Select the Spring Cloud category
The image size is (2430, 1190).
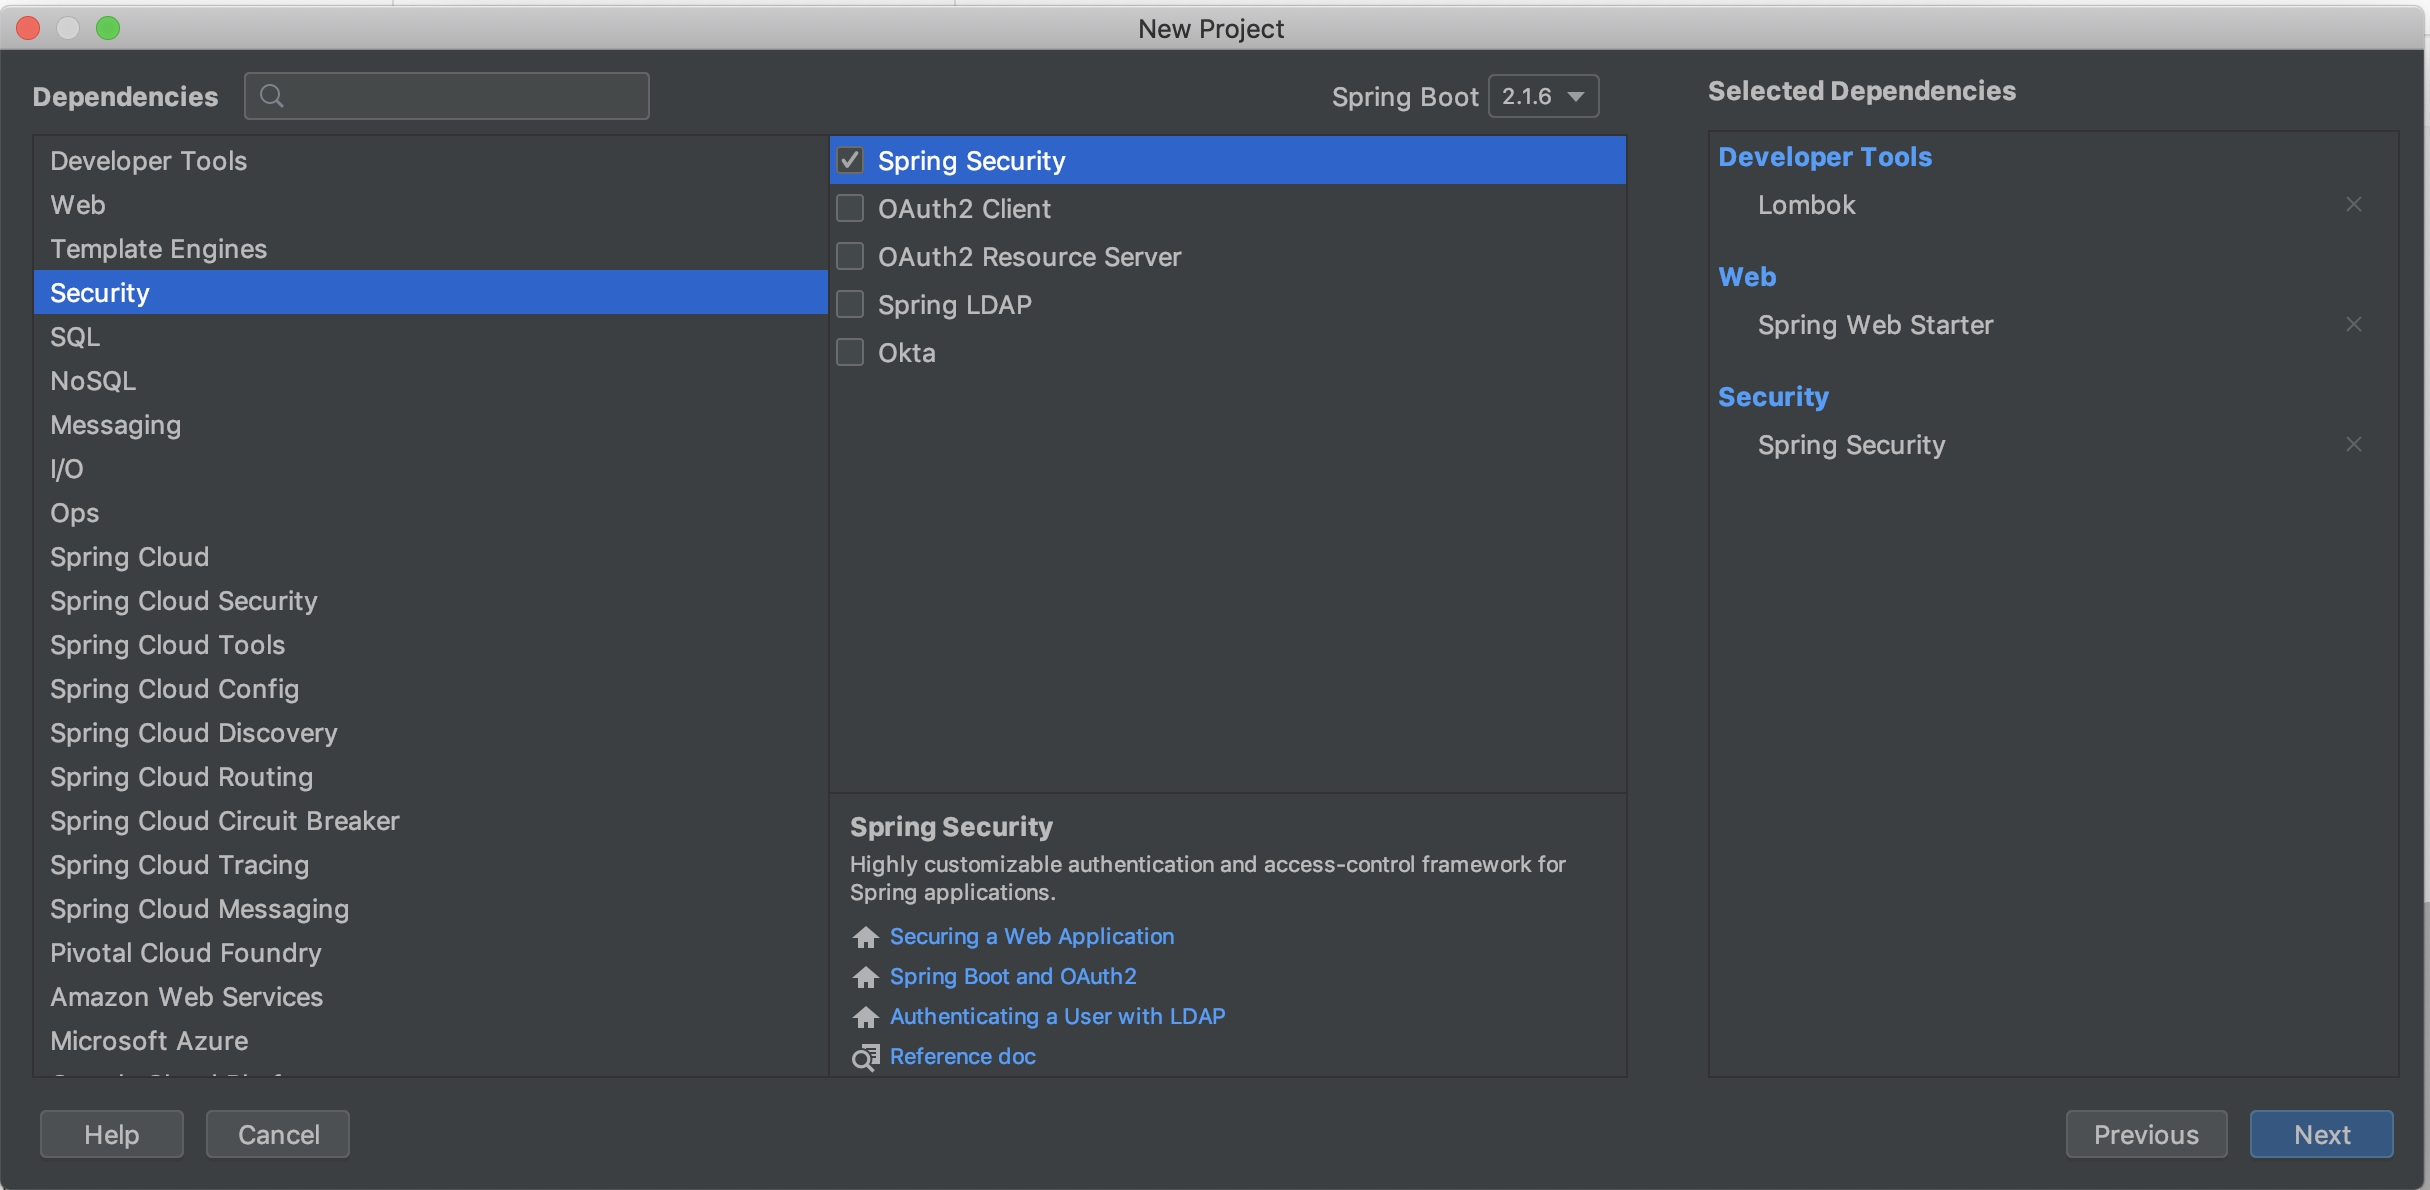[430, 557]
